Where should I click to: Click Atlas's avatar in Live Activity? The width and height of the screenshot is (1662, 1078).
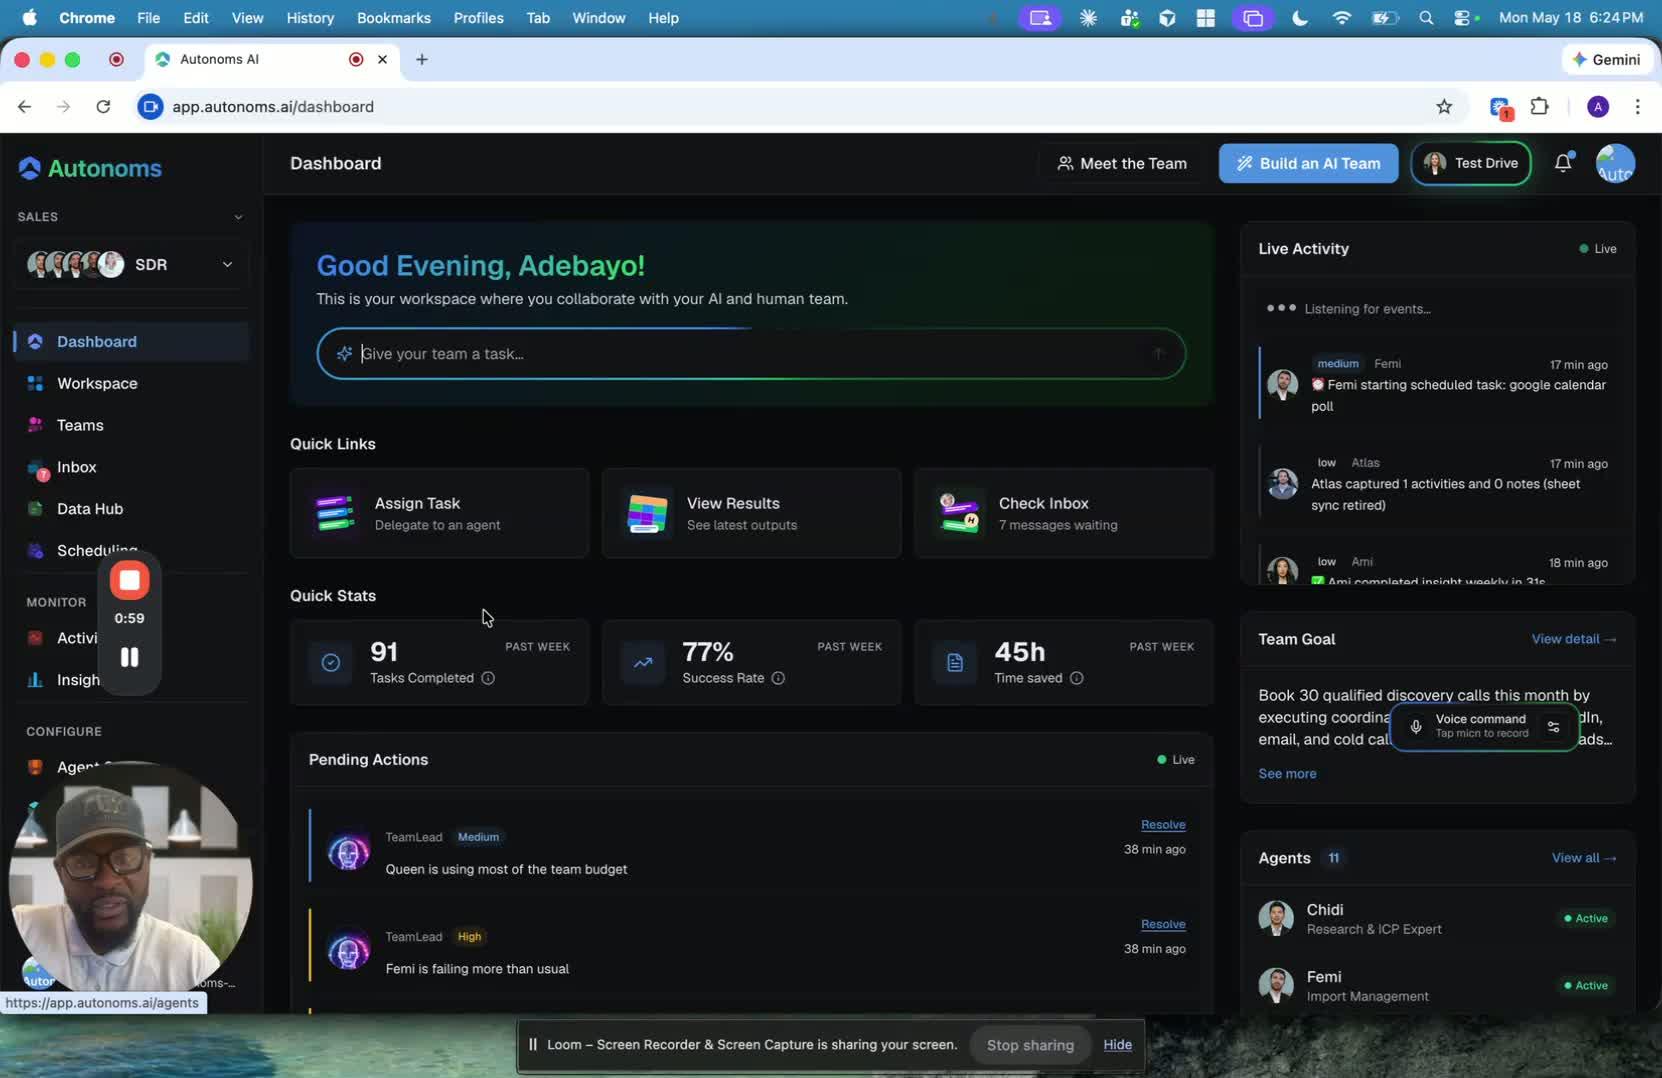pyautogui.click(x=1282, y=484)
